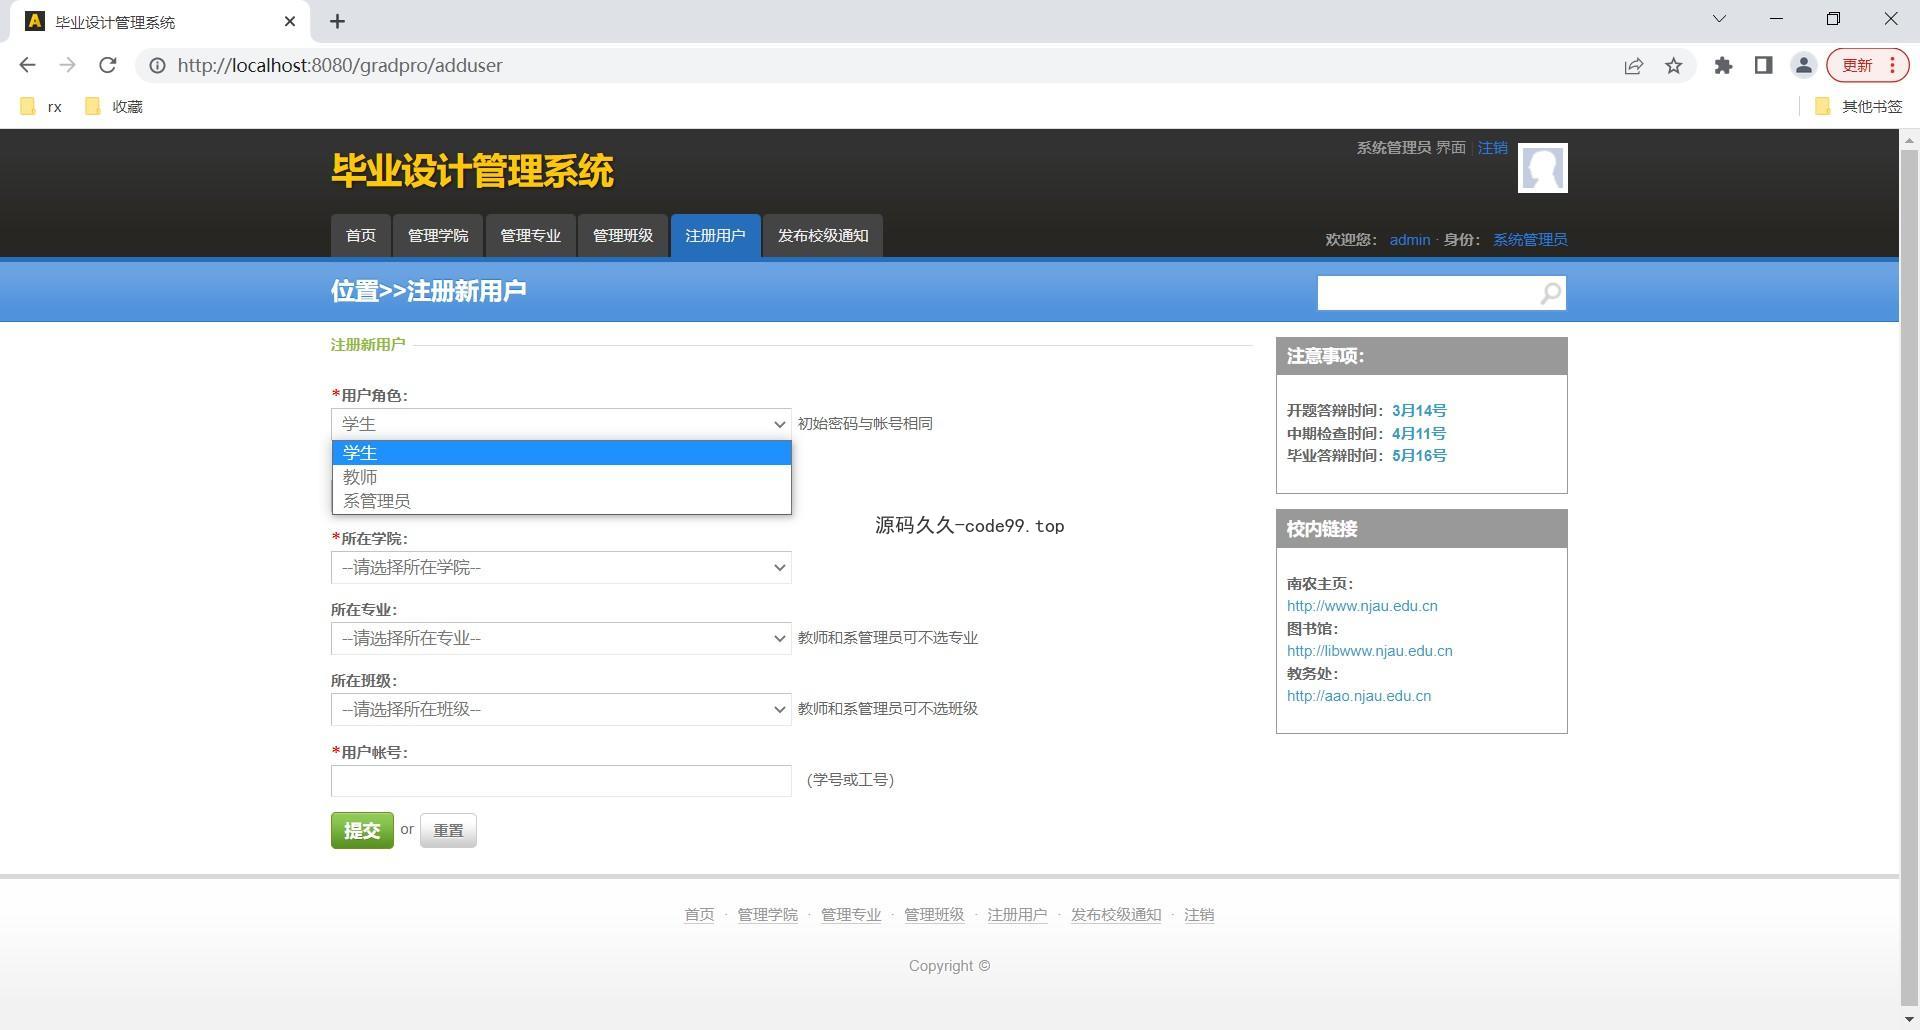1920x1030 pixels.
Task: Toggle the browser side panel icon
Action: (x=1763, y=65)
